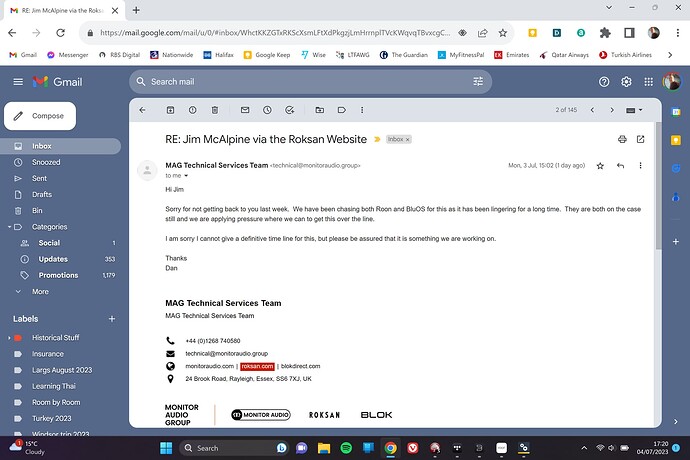Screen dimensions: 690x460
Task: Expand the 'to me' recipient details
Action: coord(186,175)
